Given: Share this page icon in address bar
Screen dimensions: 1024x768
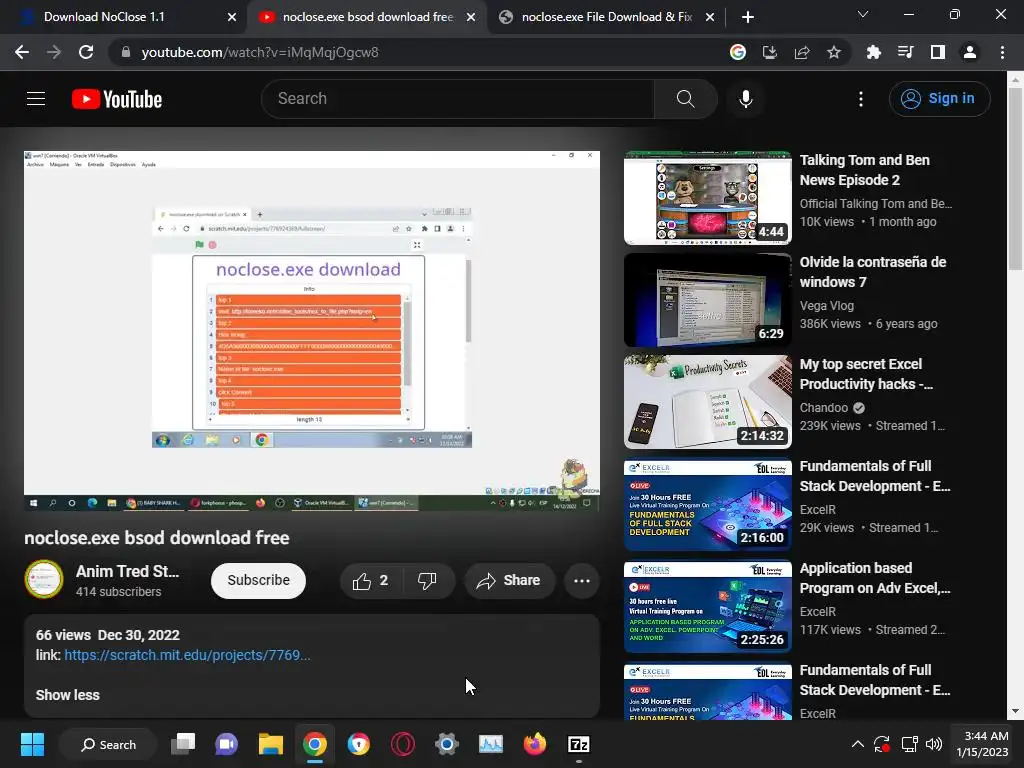Looking at the screenshot, I should tap(801, 52).
